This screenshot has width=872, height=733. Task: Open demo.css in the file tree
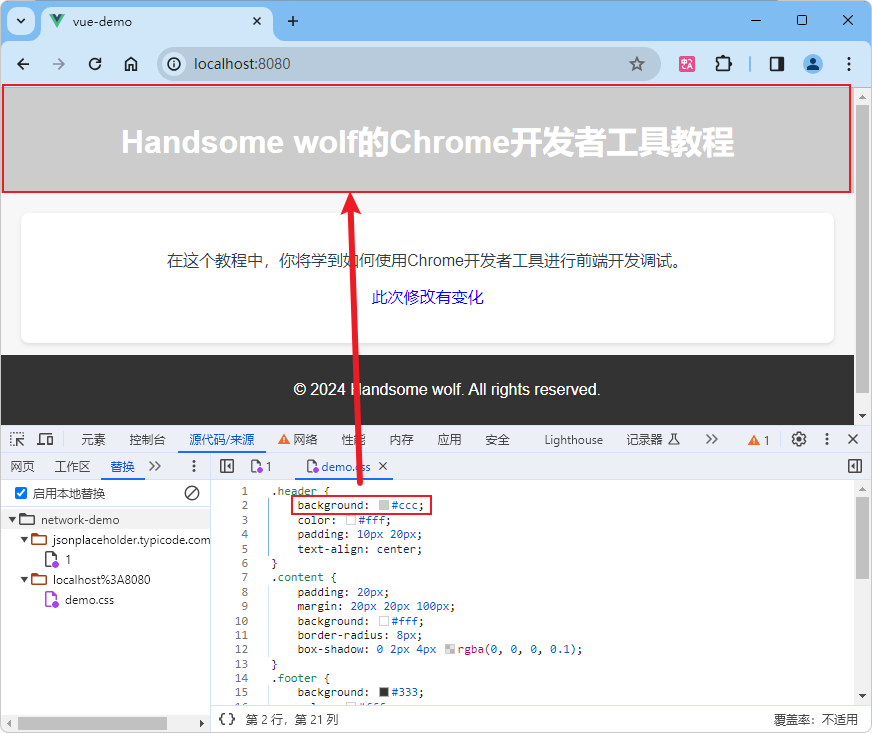click(x=80, y=600)
